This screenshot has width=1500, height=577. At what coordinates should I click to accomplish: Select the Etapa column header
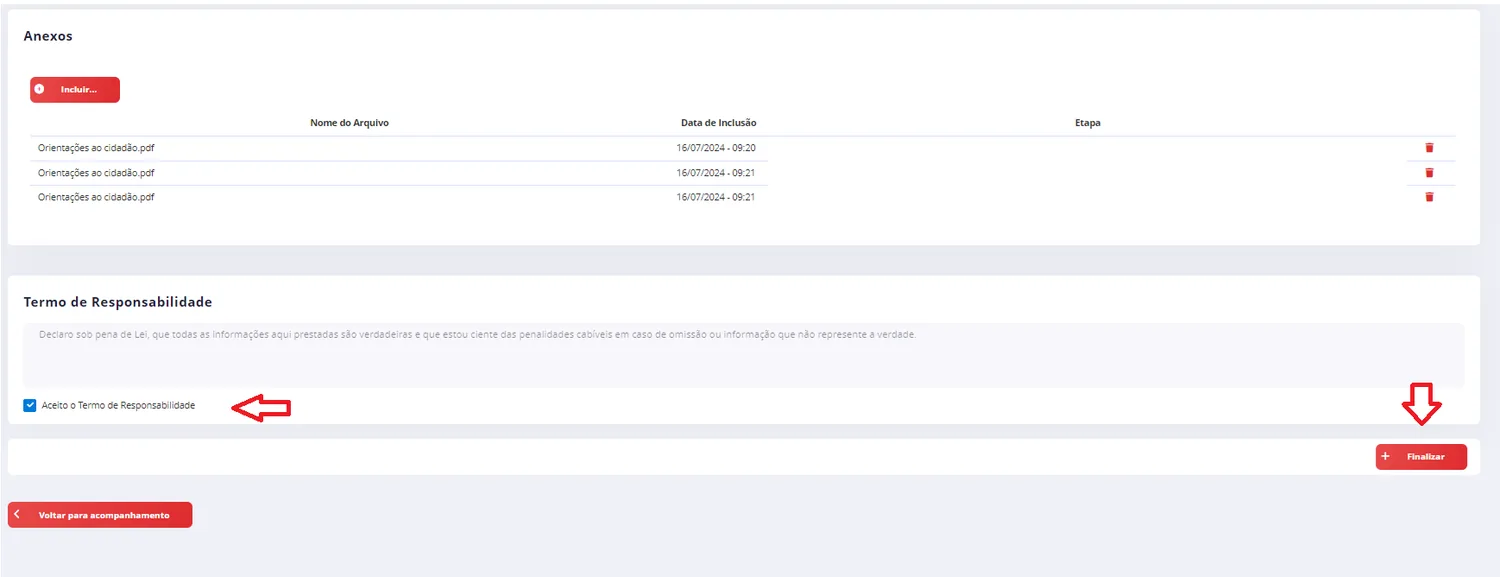(1088, 123)
